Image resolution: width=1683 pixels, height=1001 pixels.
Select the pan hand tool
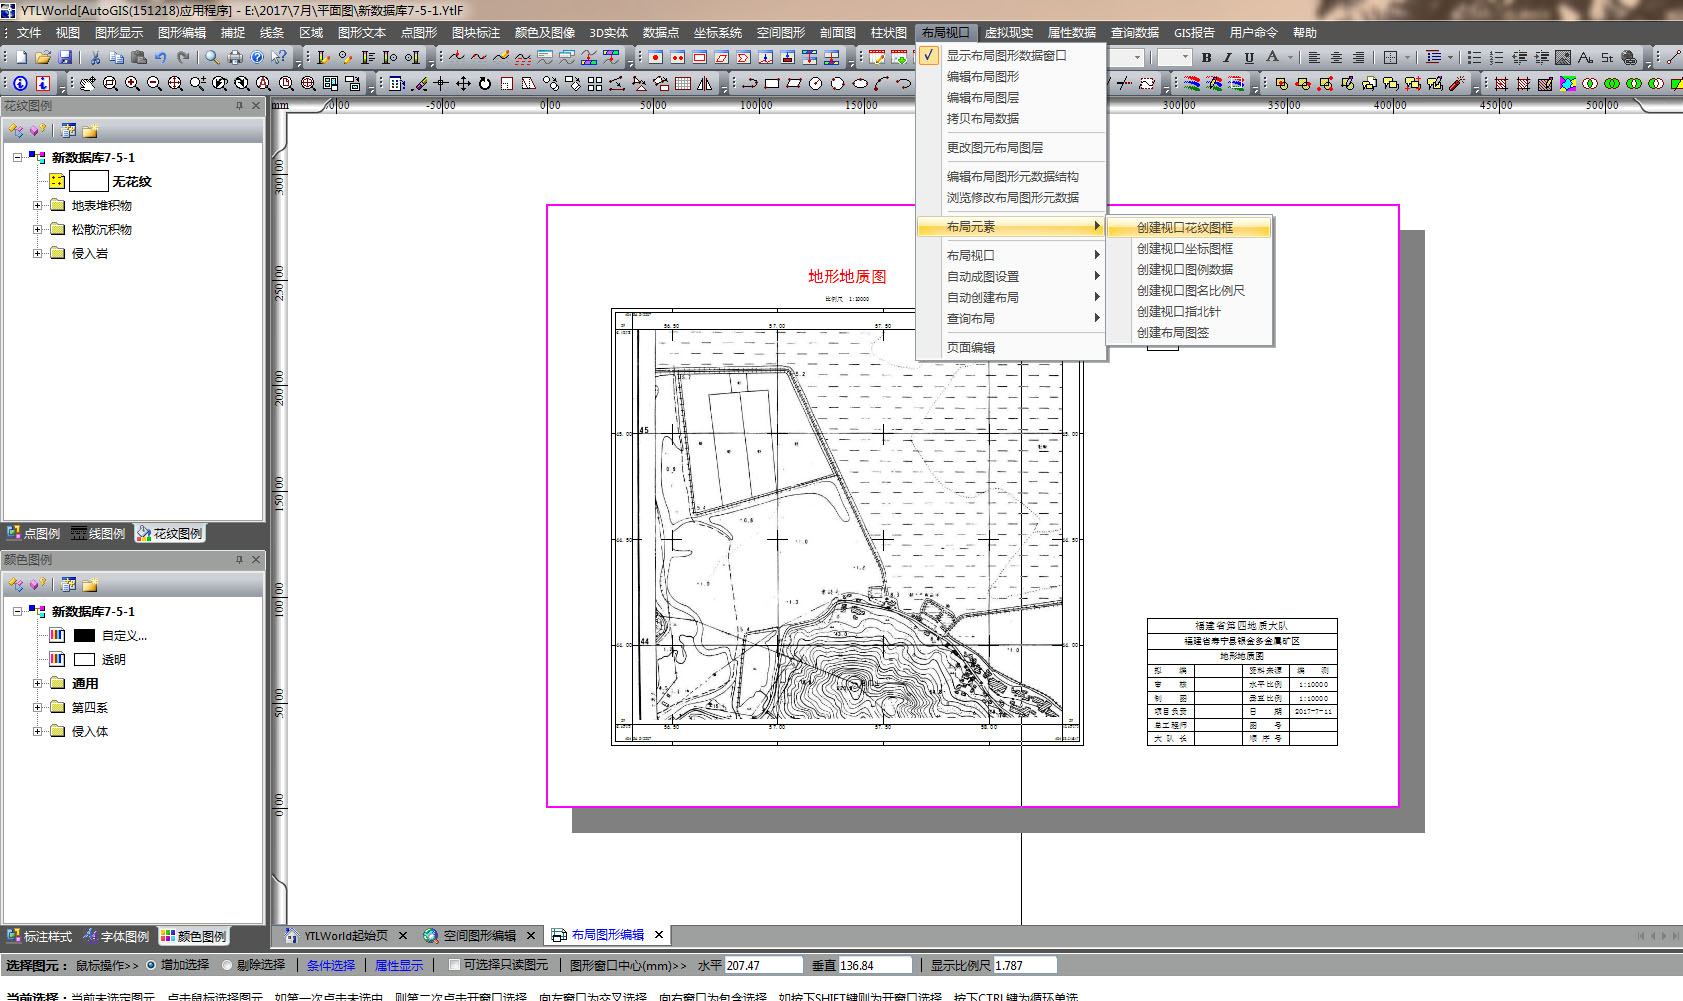click(x=88, y=84)
